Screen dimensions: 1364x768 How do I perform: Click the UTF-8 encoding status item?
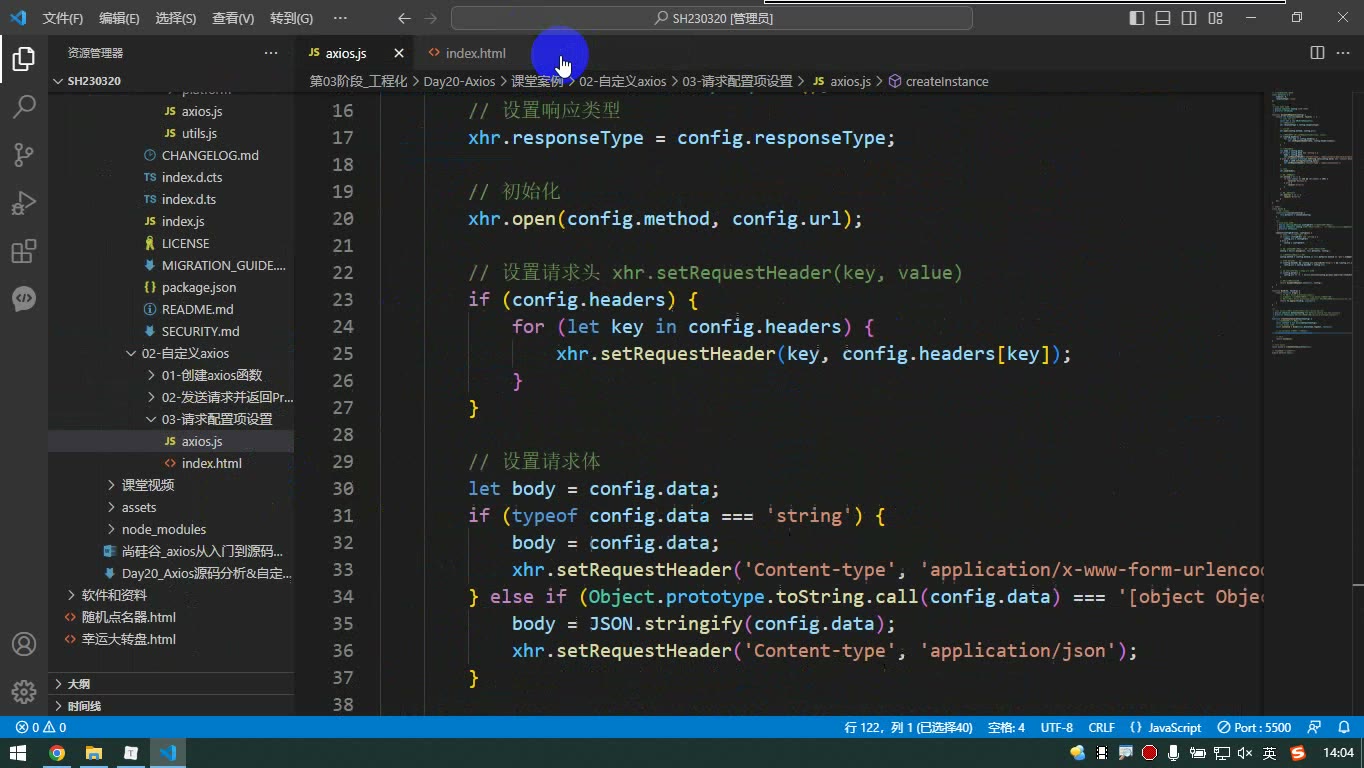click(x=1057, y=728)
